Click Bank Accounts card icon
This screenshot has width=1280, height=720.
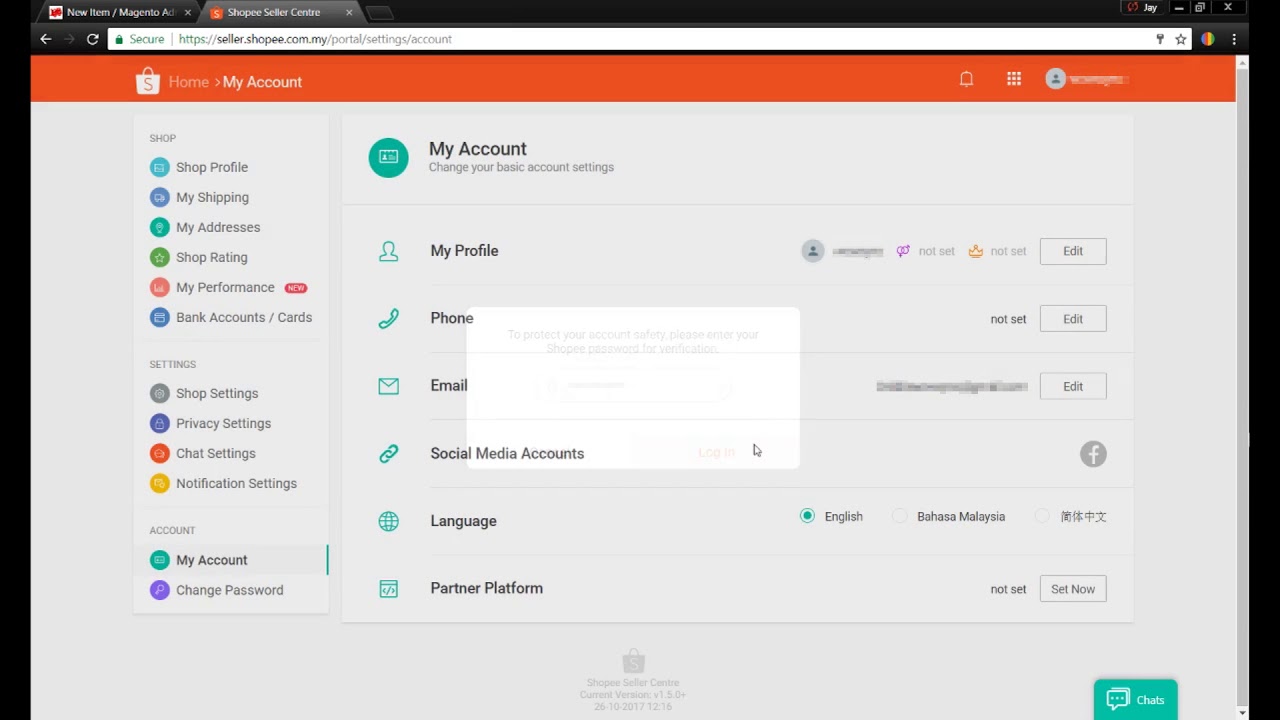pos(159,317)
